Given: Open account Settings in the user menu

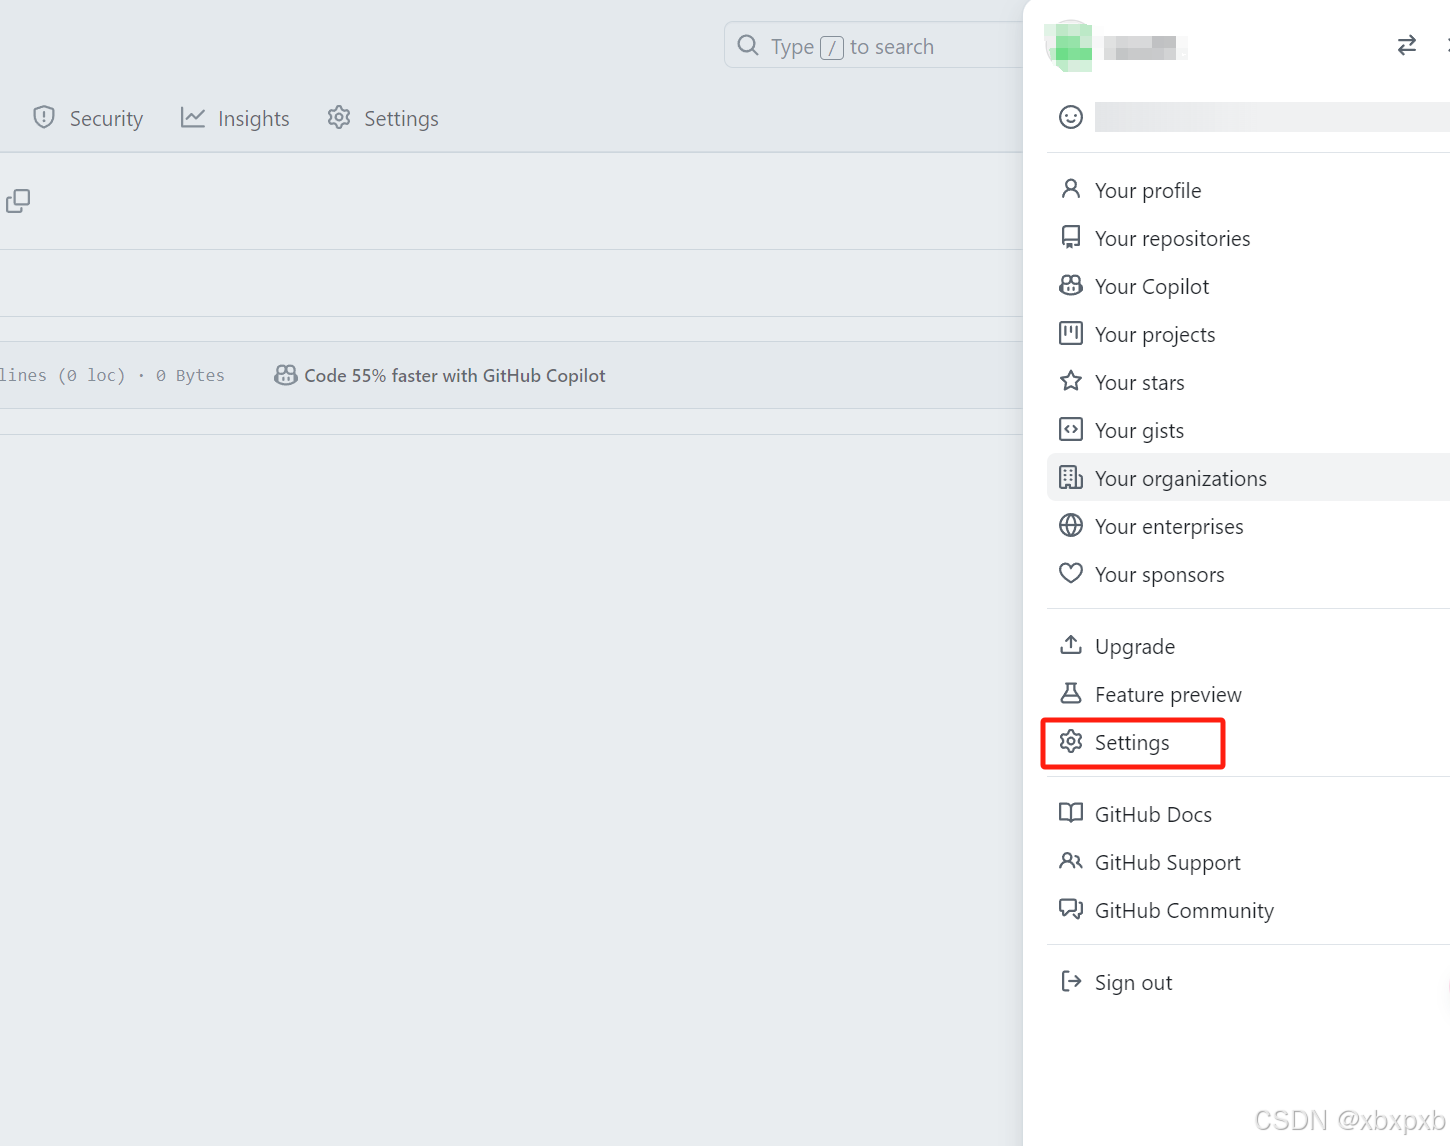Looking at the screenshot, I should 1248,742.
